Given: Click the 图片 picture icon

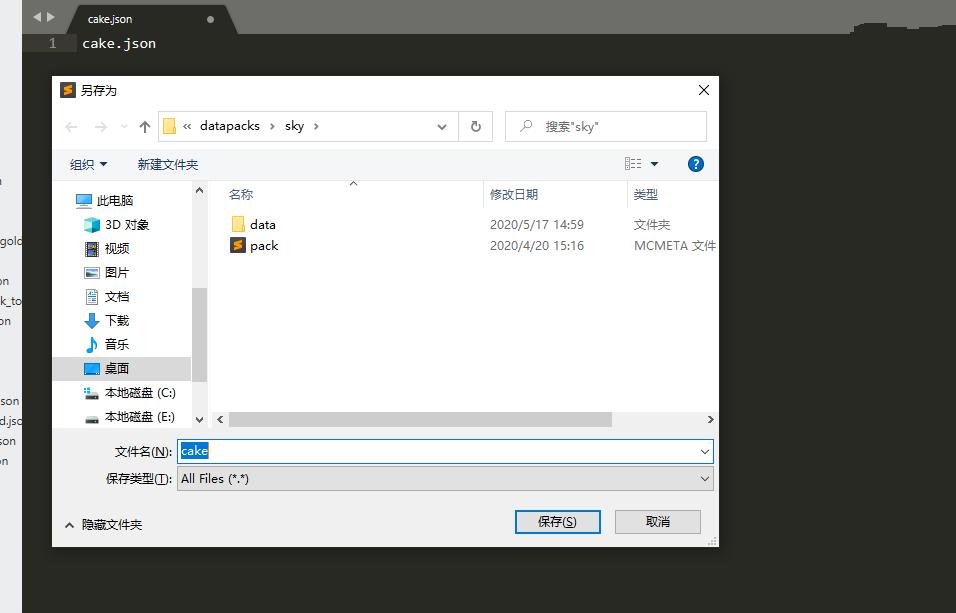Looking at the screenshot, I should click(91, 273).
